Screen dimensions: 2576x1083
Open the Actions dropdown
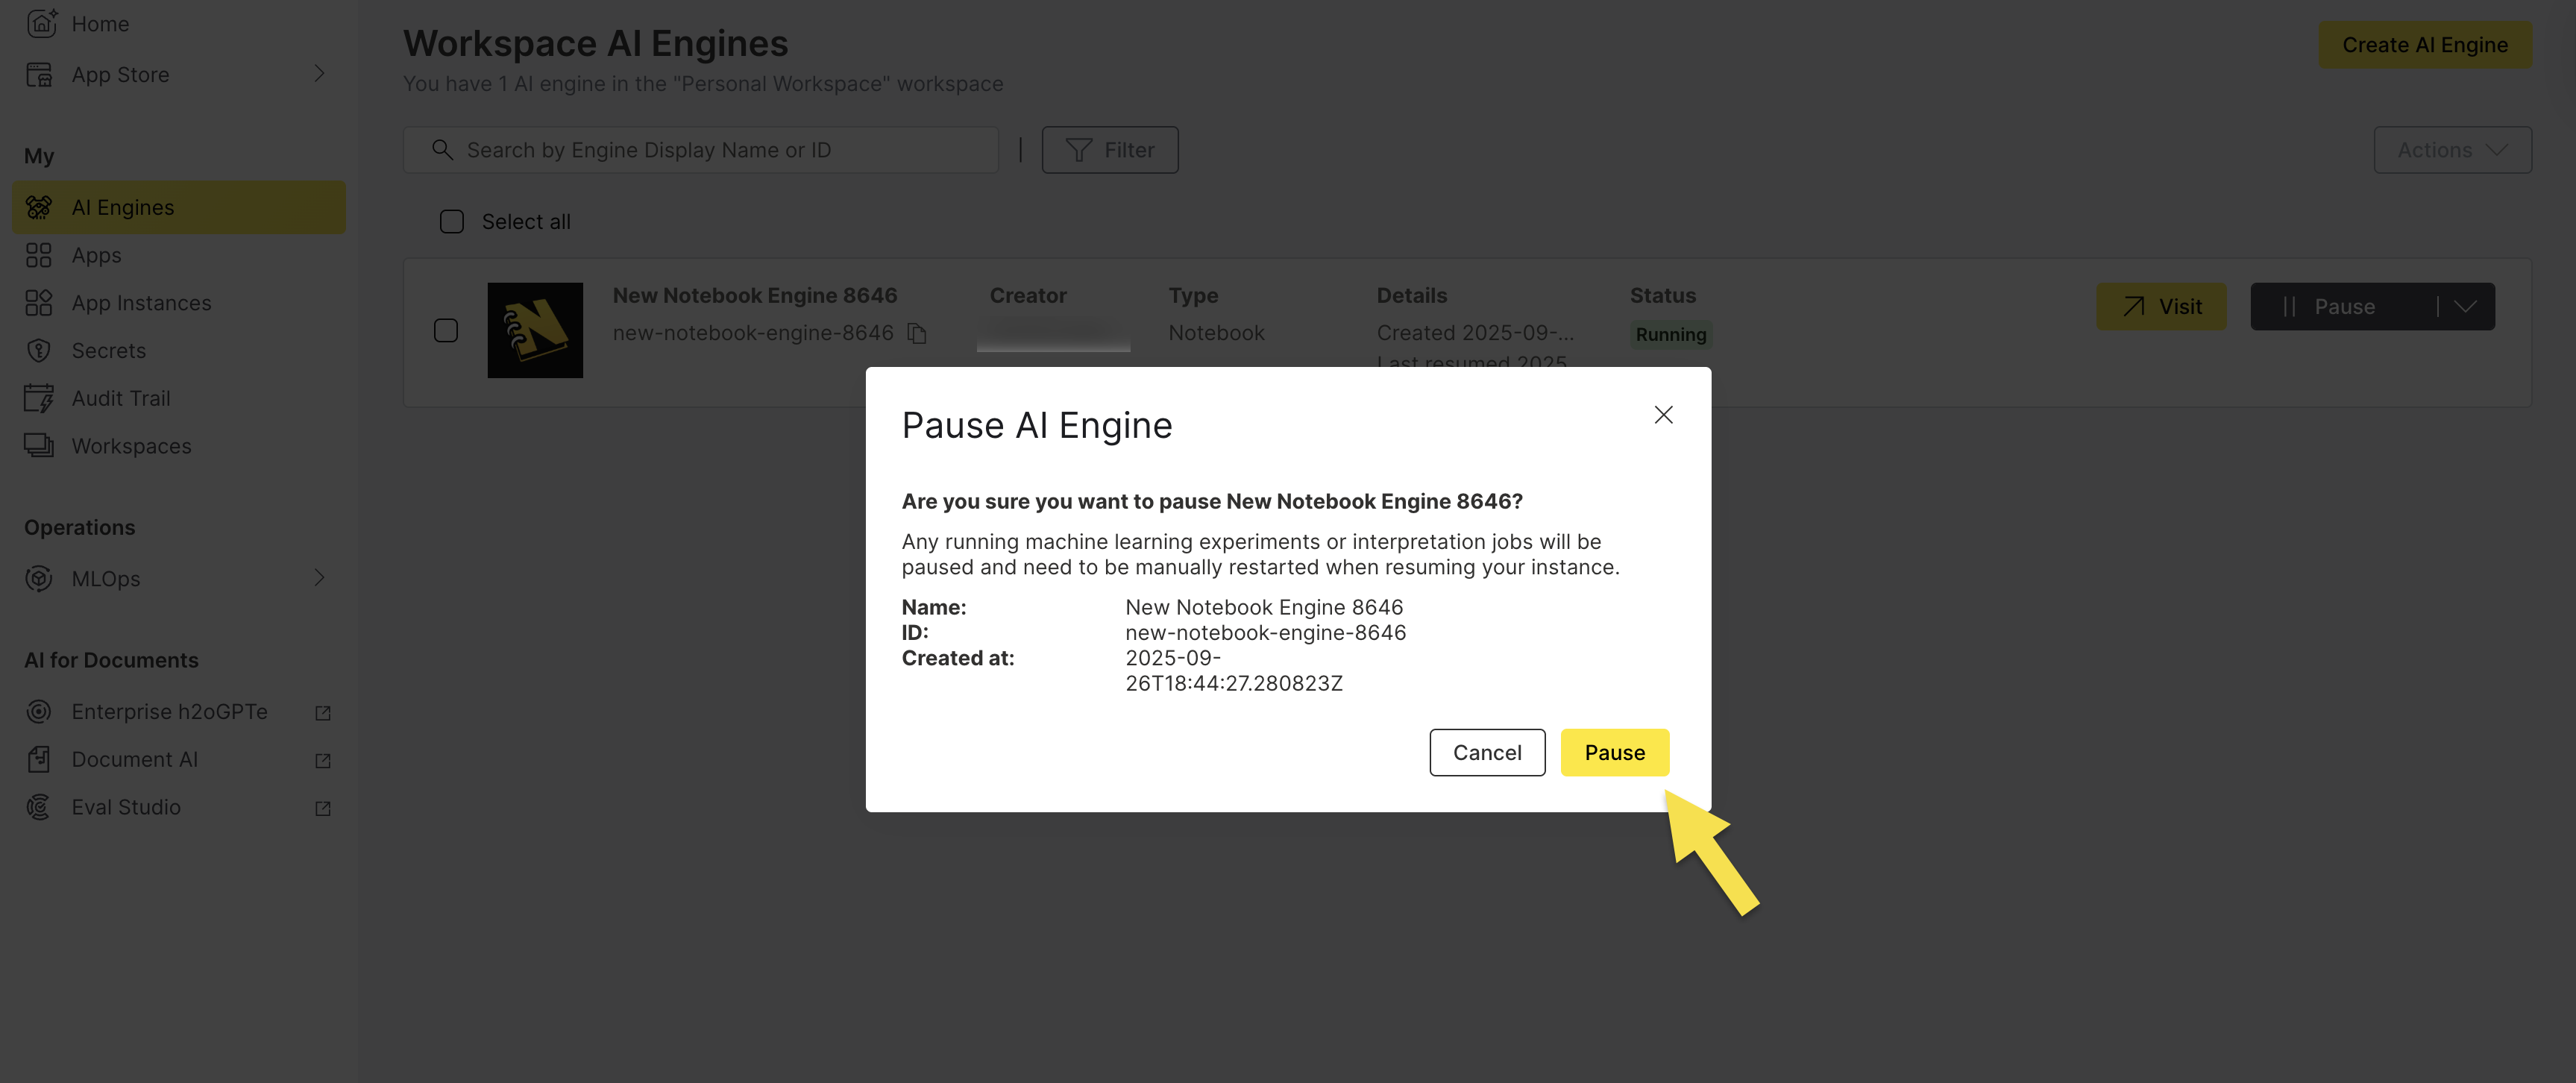coord(2451,149)
